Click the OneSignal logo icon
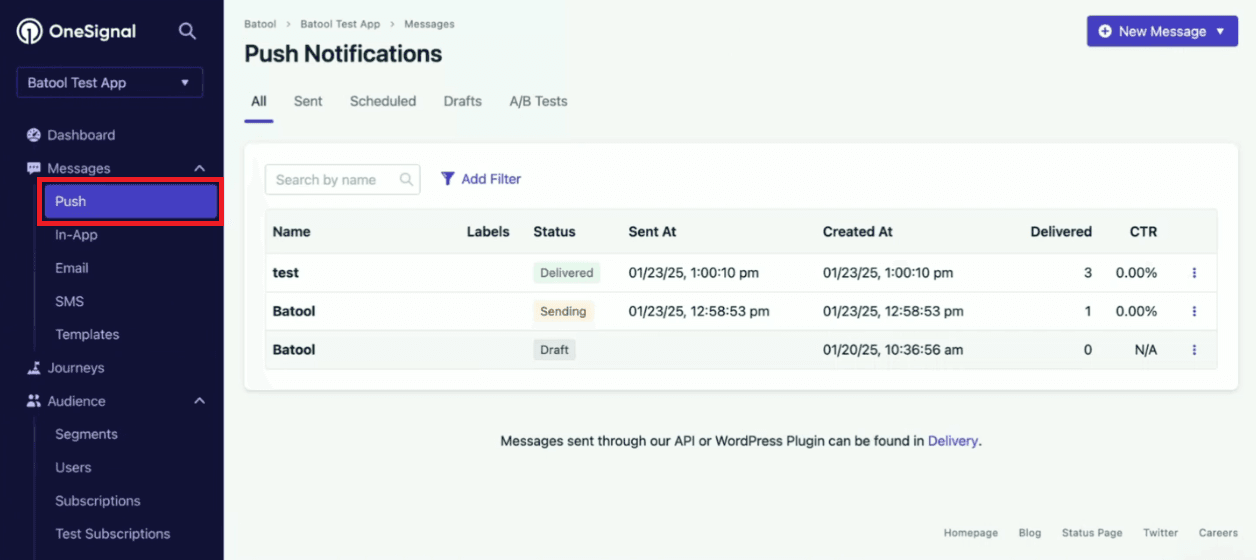 tap(29, 32)
